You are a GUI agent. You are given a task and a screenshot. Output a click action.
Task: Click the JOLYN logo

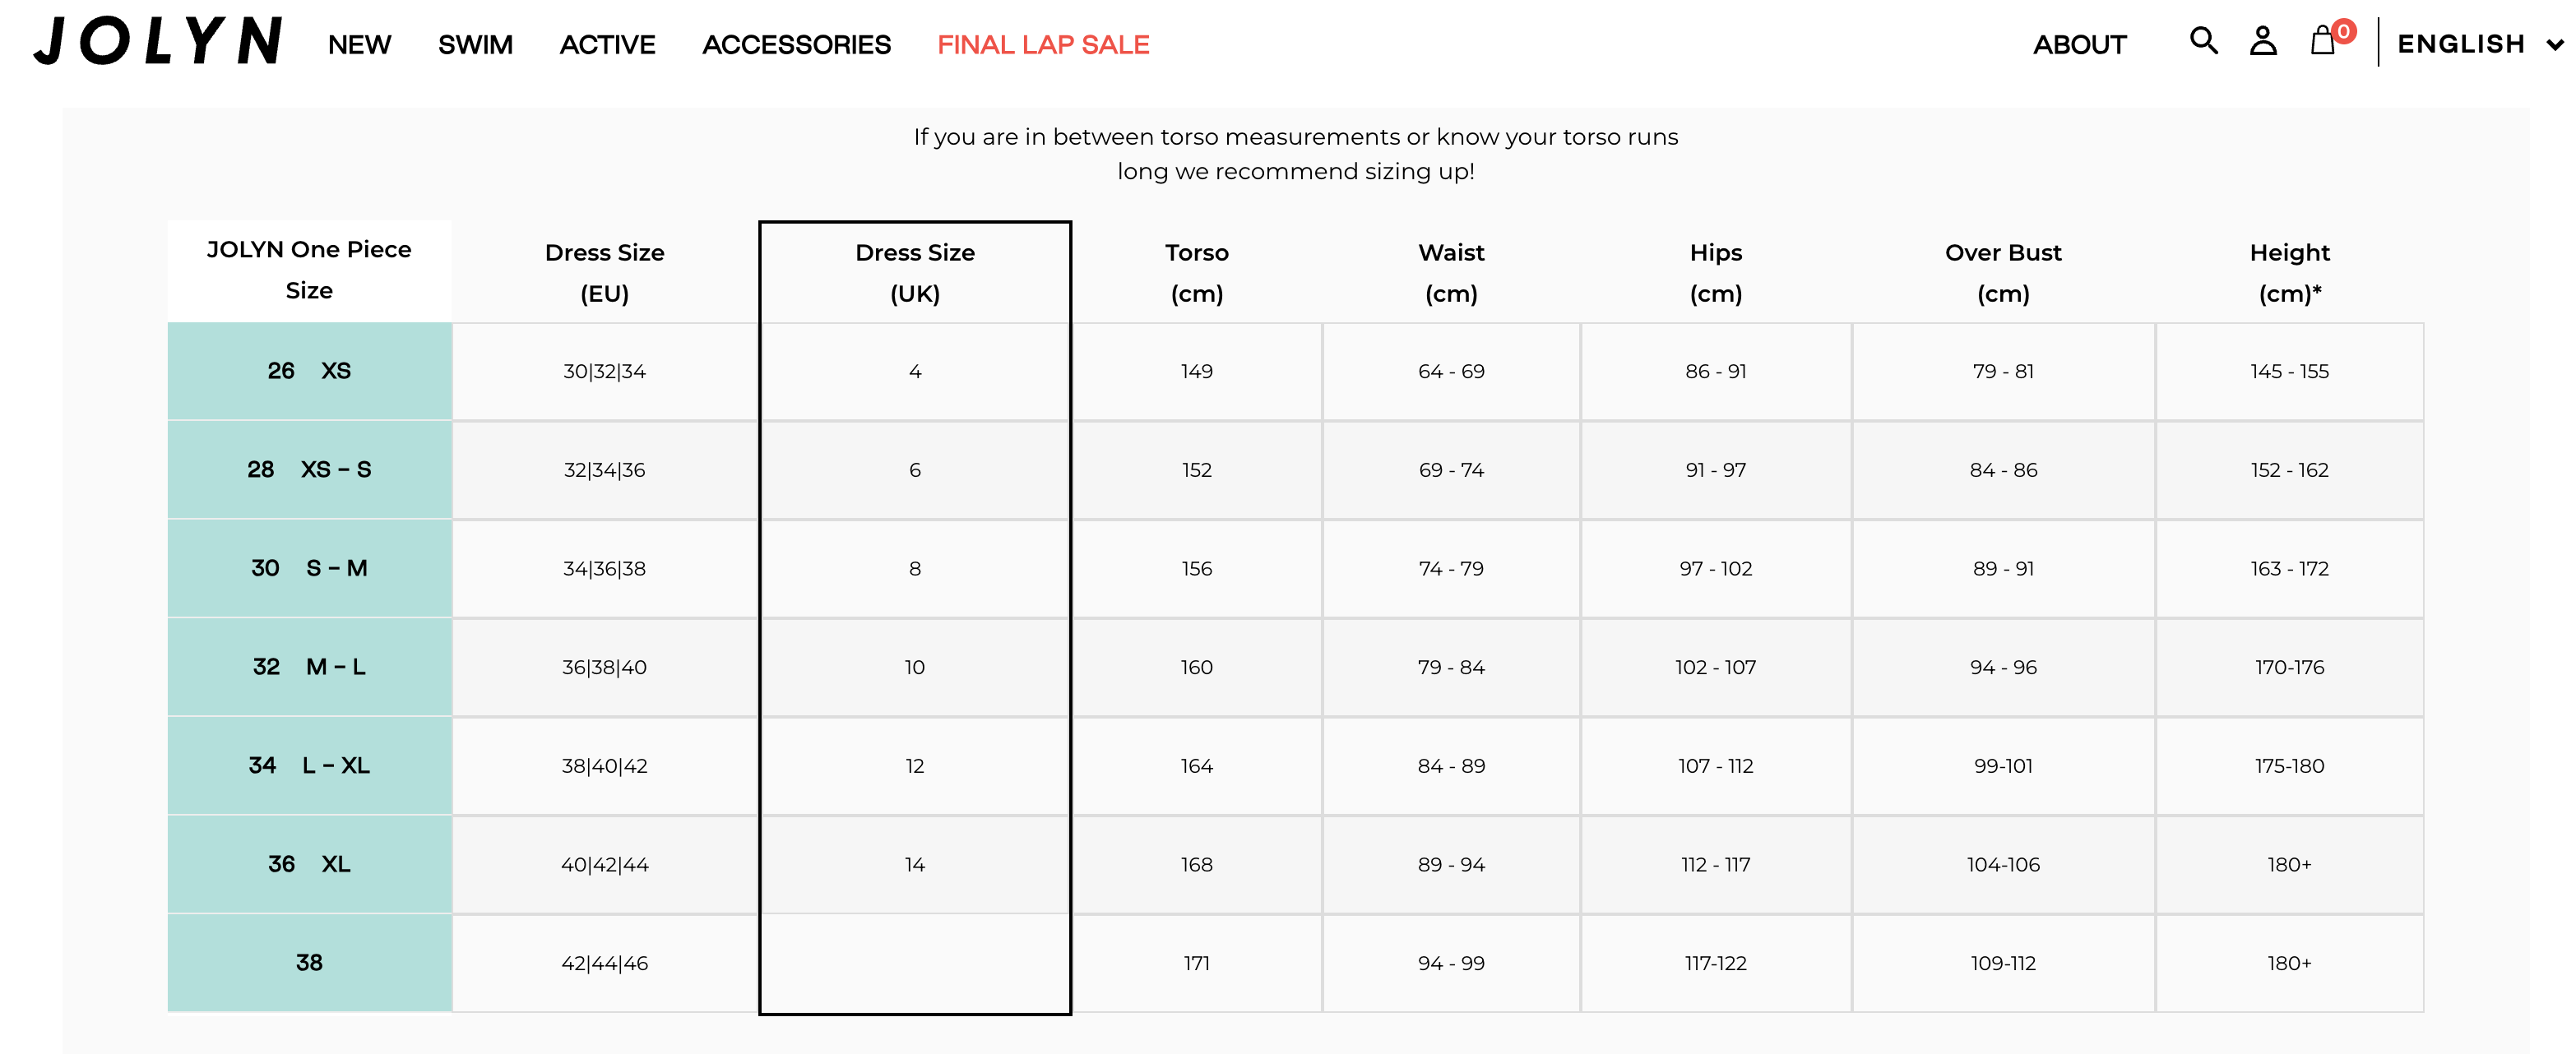158,42
